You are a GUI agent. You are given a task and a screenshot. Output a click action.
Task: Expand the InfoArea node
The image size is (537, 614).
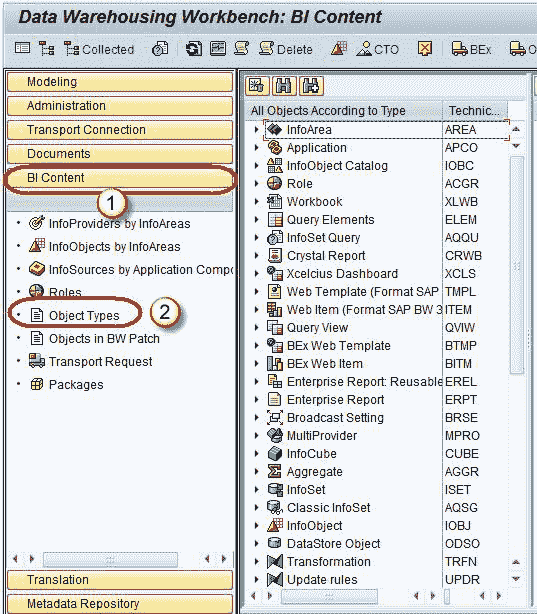click(257, 130)
